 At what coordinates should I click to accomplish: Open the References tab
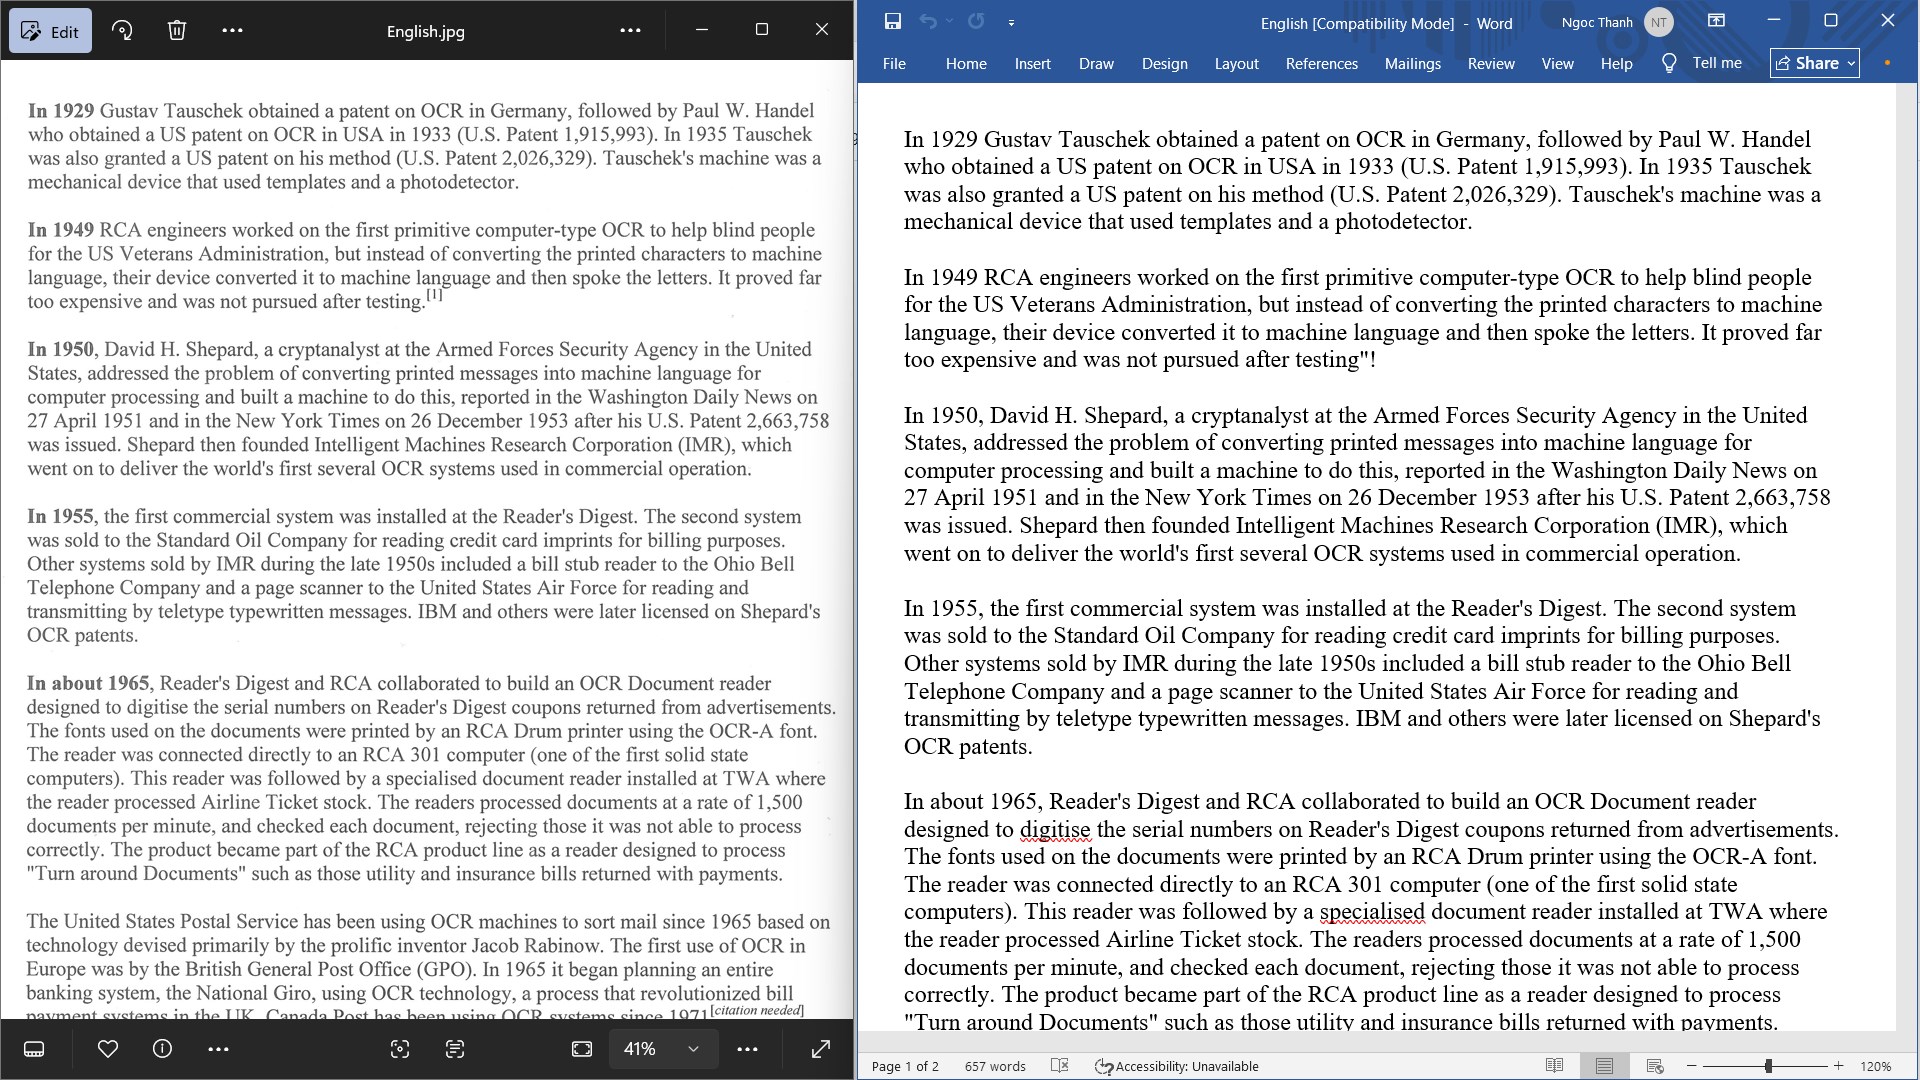point(1321,63)
